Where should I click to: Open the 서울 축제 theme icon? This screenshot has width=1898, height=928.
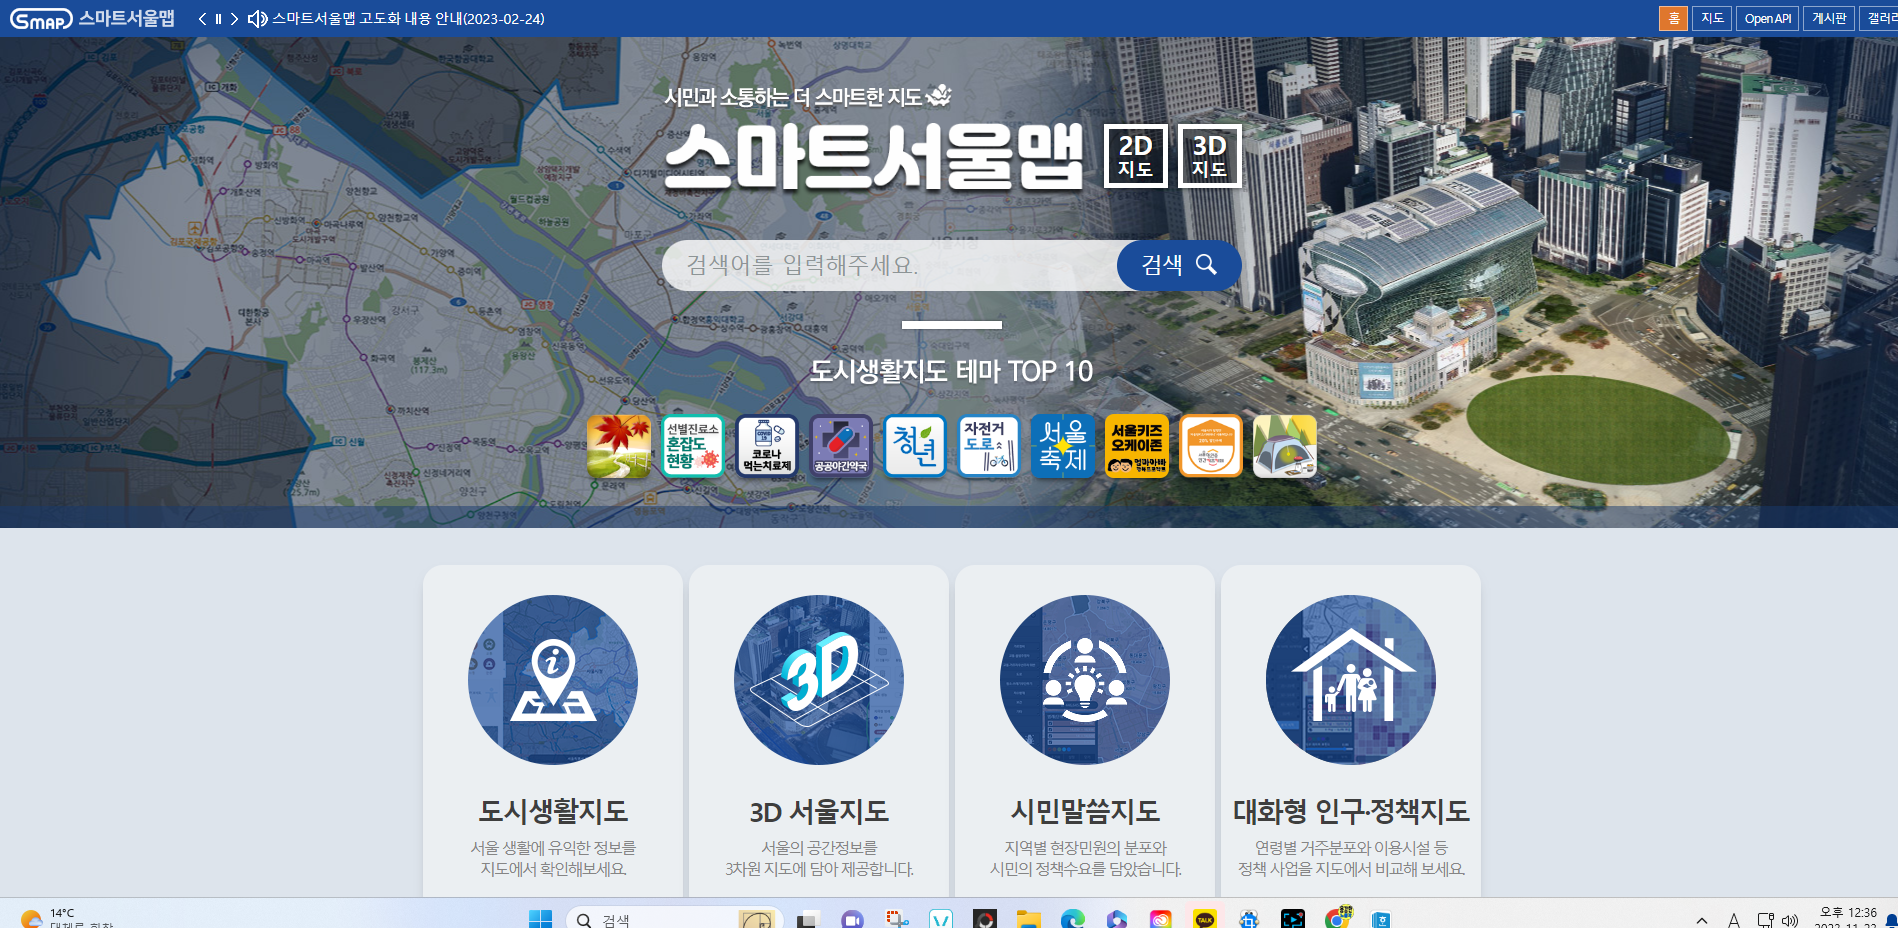click(x=1063, y=446)
